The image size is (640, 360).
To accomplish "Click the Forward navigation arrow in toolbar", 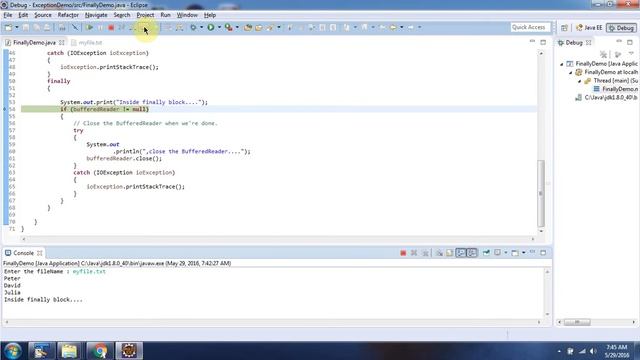I will [411, 27].
